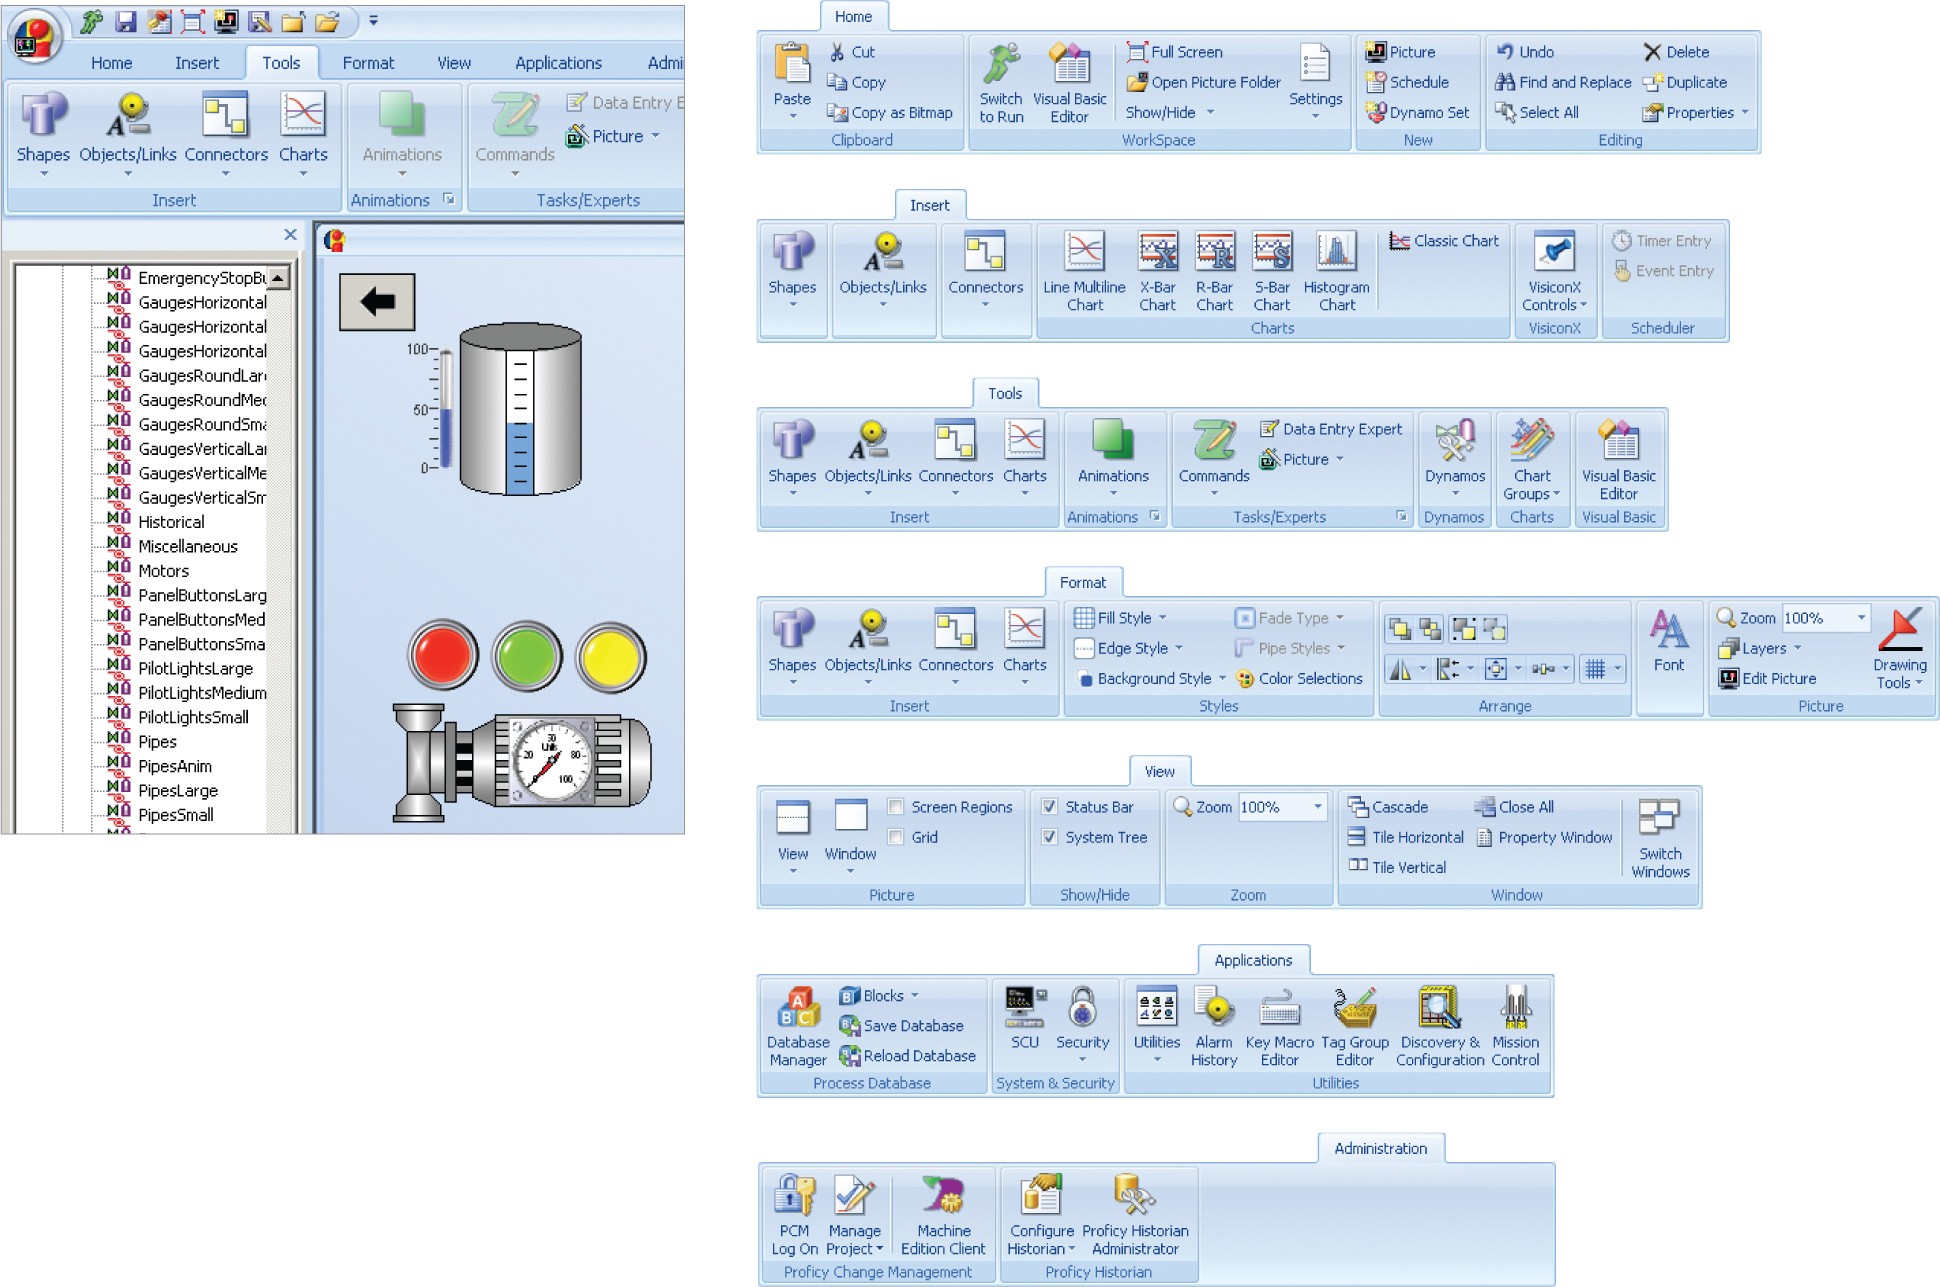Switch to the Insert tab in left window
1940x1287 pixels.
197,63
